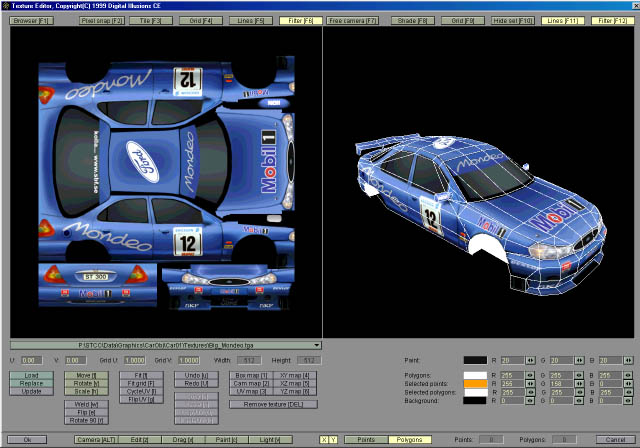This screenshot has height=448, width=640.
Task: Apply Cam map [2]
Action: click(251, 384)
